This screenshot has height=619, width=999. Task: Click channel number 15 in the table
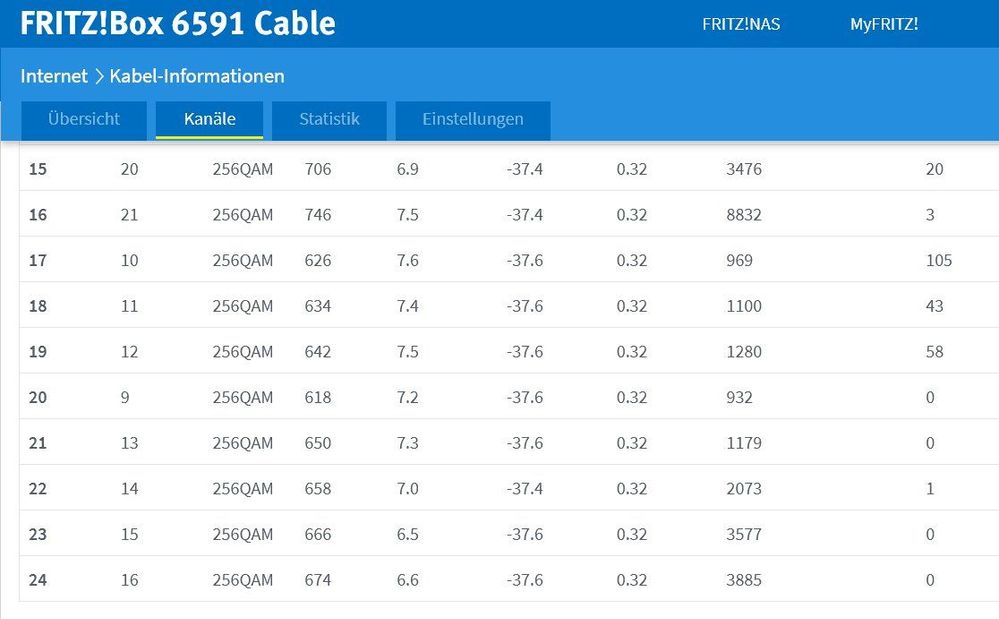[38, 169]
